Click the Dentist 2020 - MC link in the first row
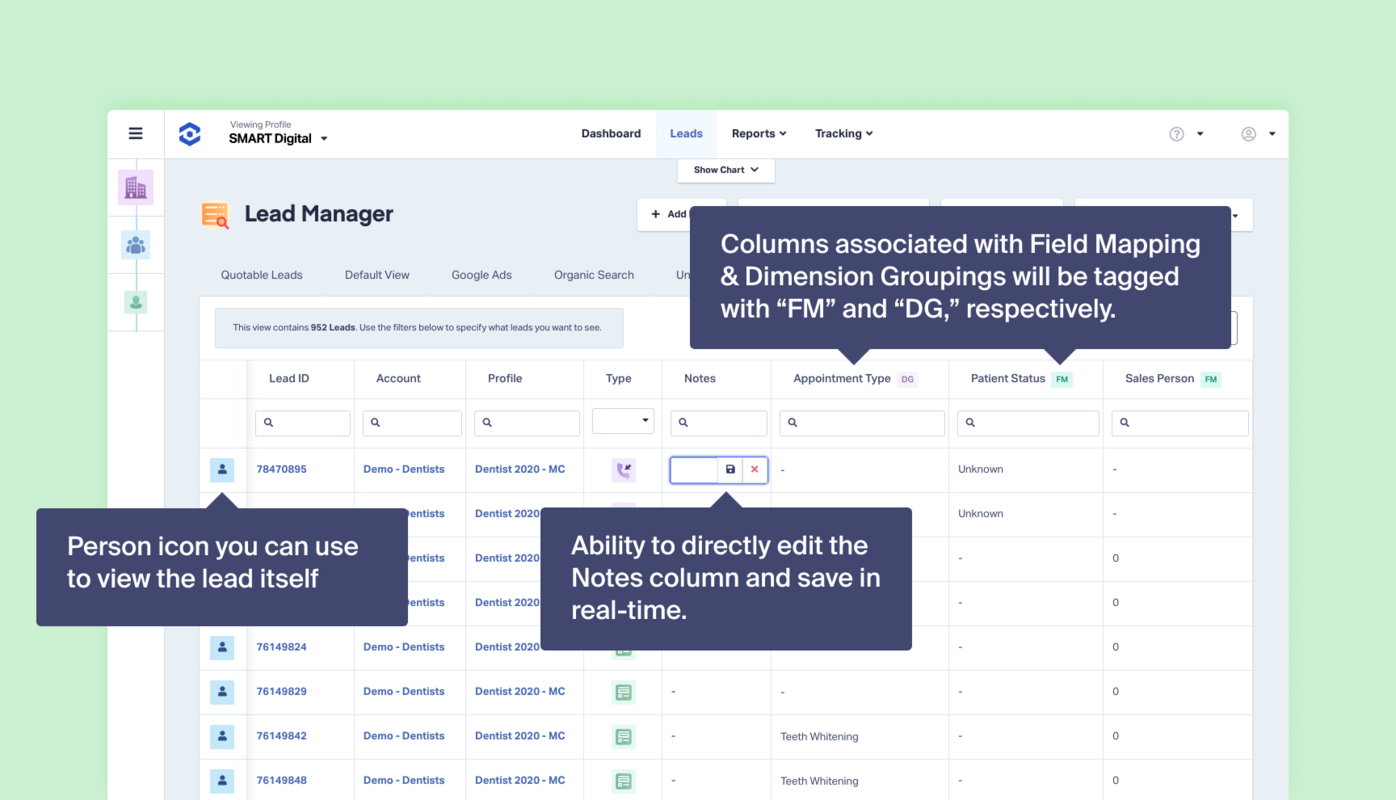The height and width of the screenshot is (800, 1396). (x=519, y=469)
